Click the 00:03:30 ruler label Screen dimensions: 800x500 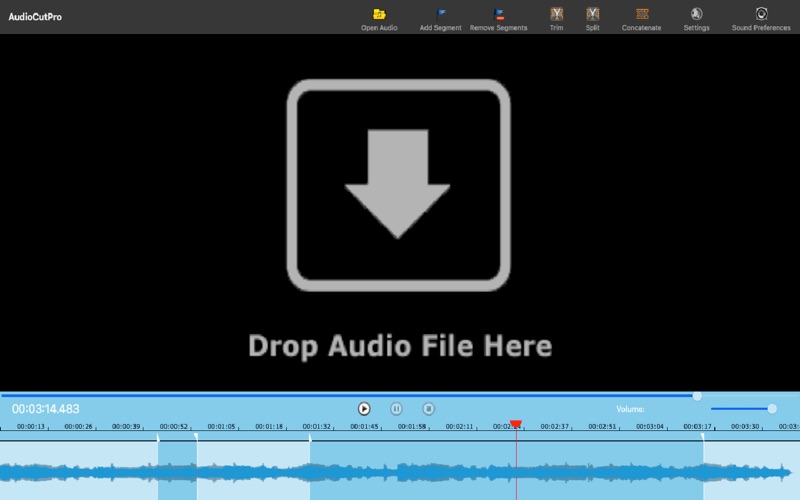(745, 427)
